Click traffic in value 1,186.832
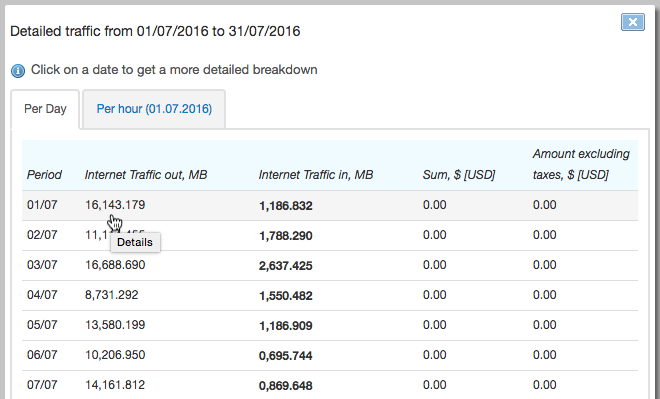The image size is (660, 399). point(286,206)
